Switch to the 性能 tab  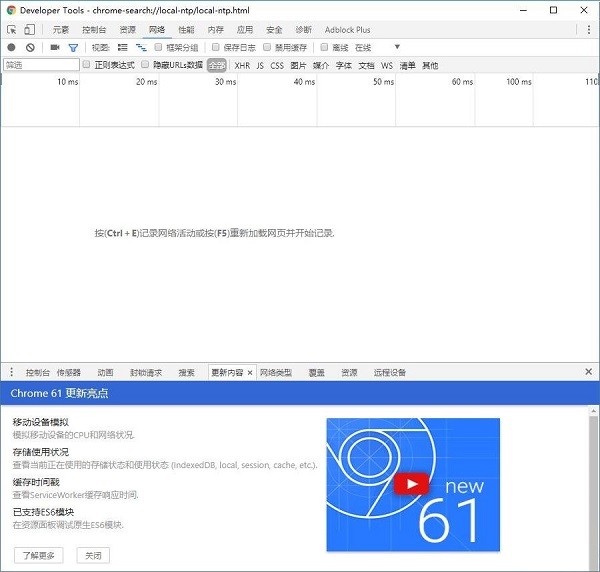pyautogui.click(x=186, y=30)
